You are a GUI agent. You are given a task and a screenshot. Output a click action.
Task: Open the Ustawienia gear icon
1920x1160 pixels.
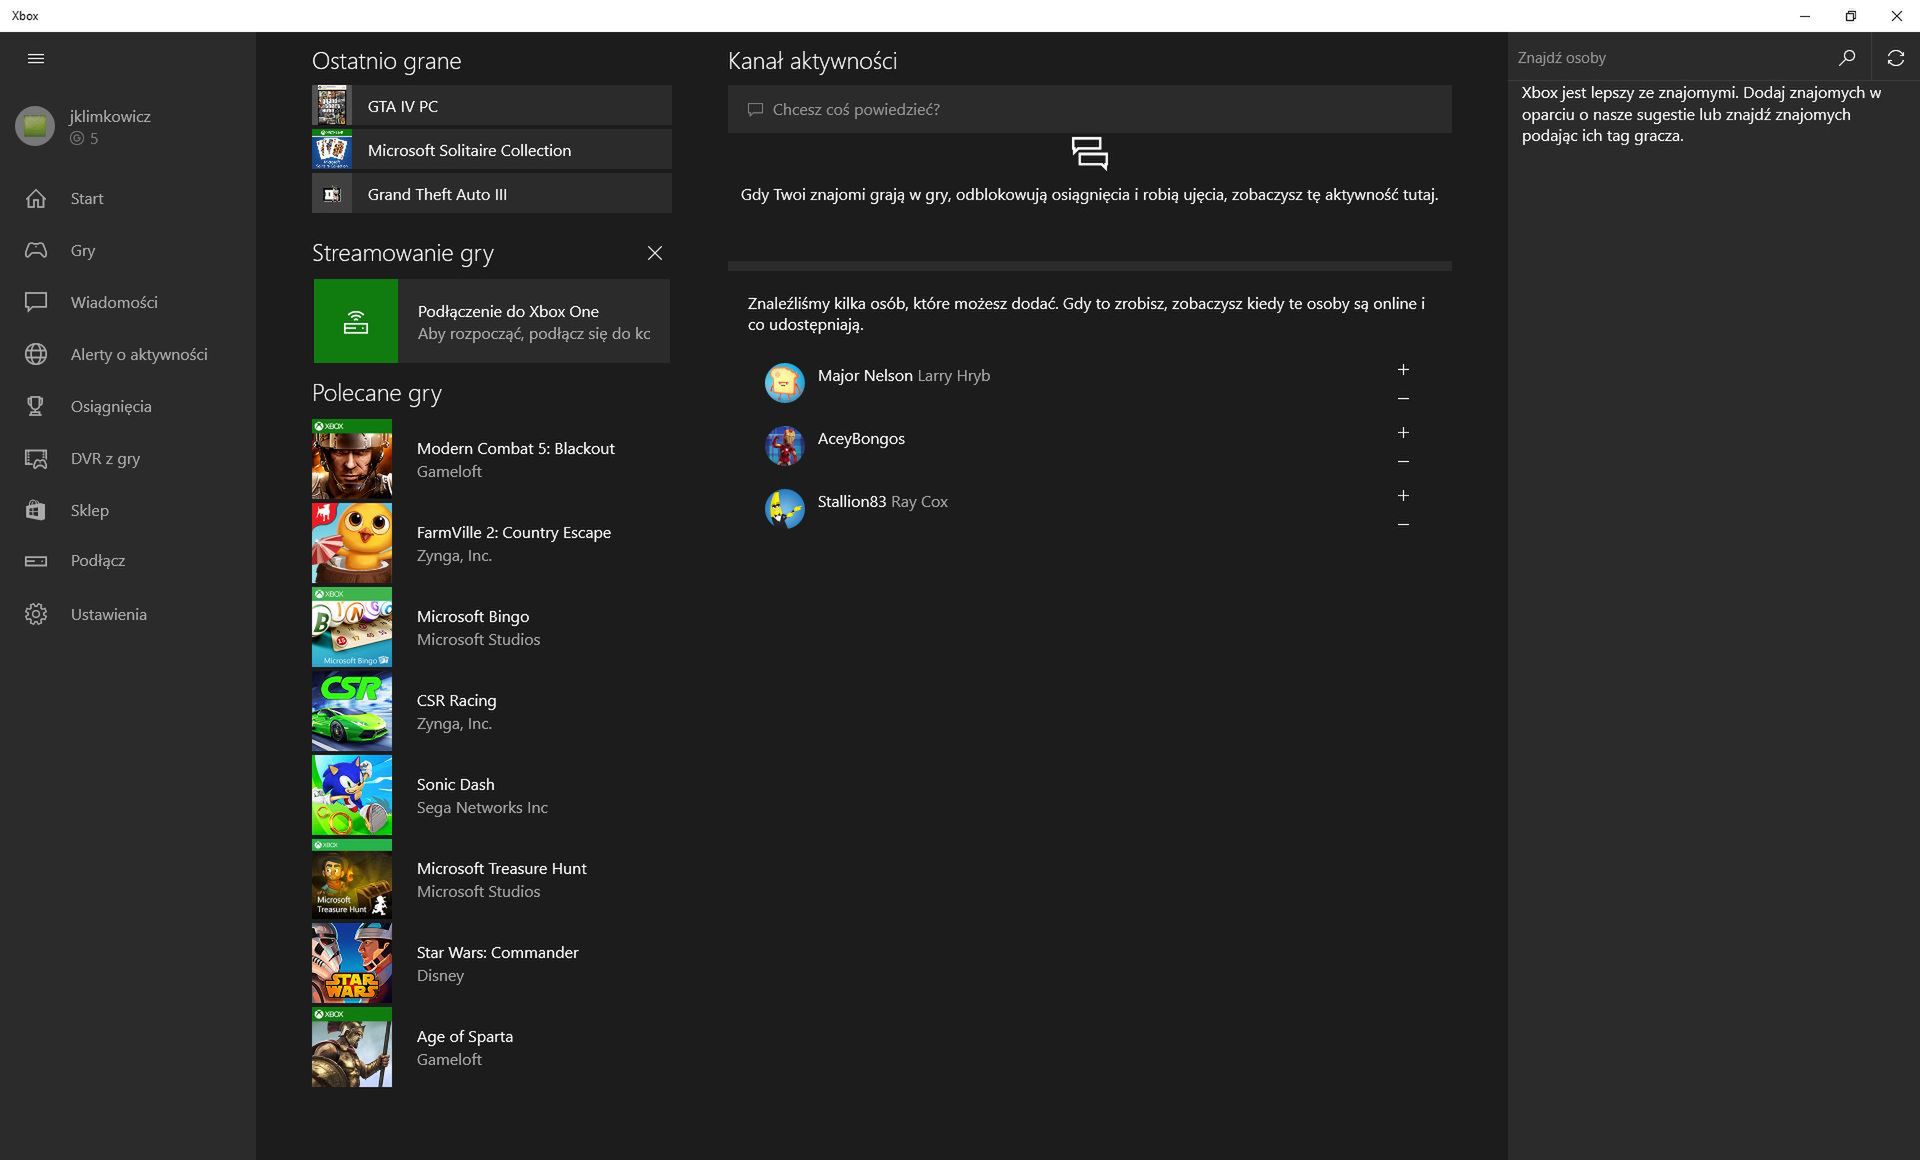(36, 614)
